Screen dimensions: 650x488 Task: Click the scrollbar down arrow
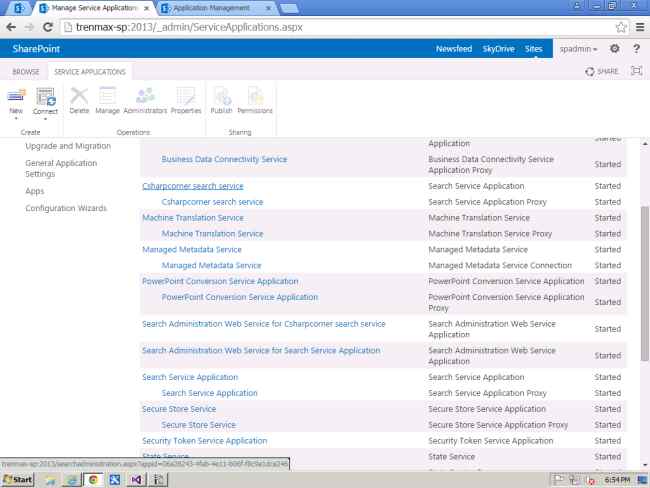(x=645, y=466)
